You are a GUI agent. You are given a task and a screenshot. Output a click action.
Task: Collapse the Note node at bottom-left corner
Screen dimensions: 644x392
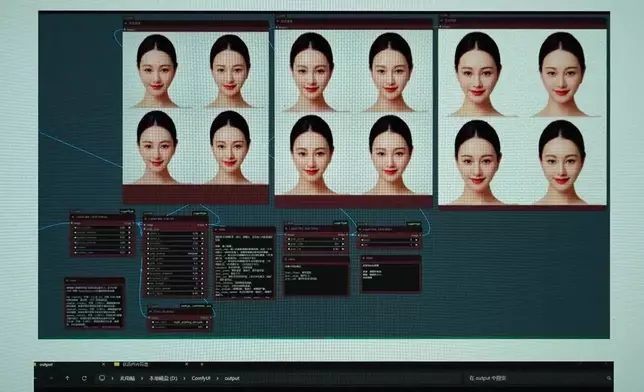pyautogui.click(x=67, y=281)
